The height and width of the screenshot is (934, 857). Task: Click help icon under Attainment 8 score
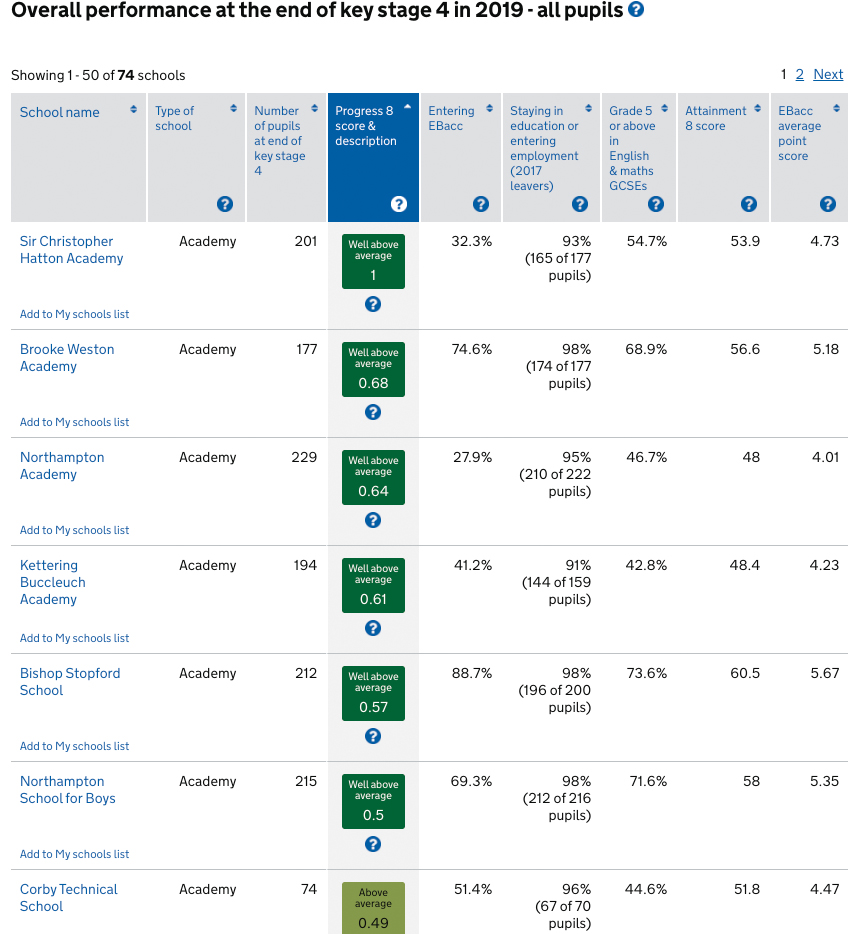point(749,204)
